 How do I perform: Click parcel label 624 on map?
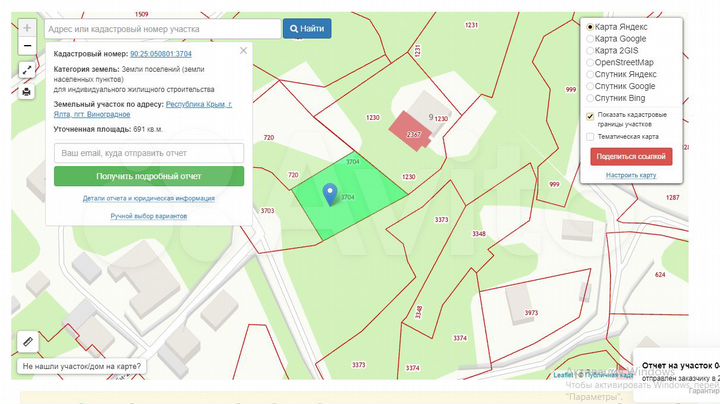(660, 275)
